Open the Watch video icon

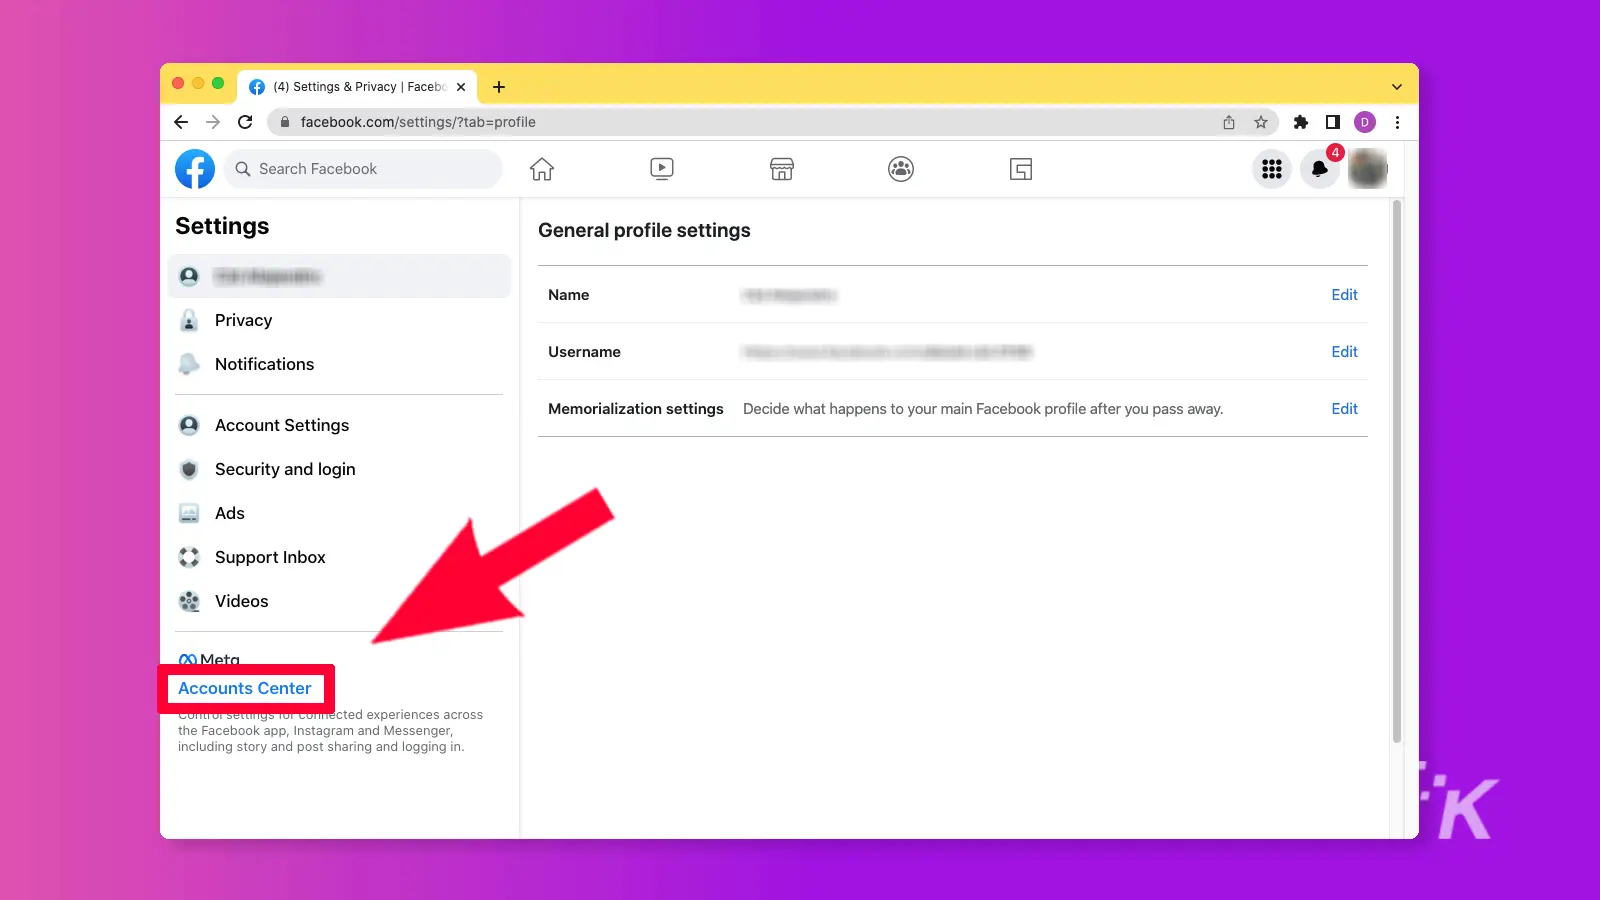pos(662,169)
